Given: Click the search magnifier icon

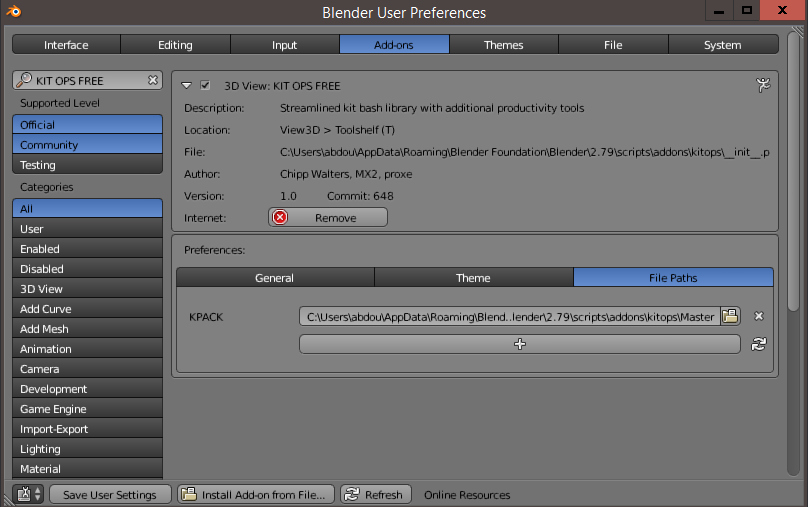Looking at the screenshot, I should tap(24, 80).
